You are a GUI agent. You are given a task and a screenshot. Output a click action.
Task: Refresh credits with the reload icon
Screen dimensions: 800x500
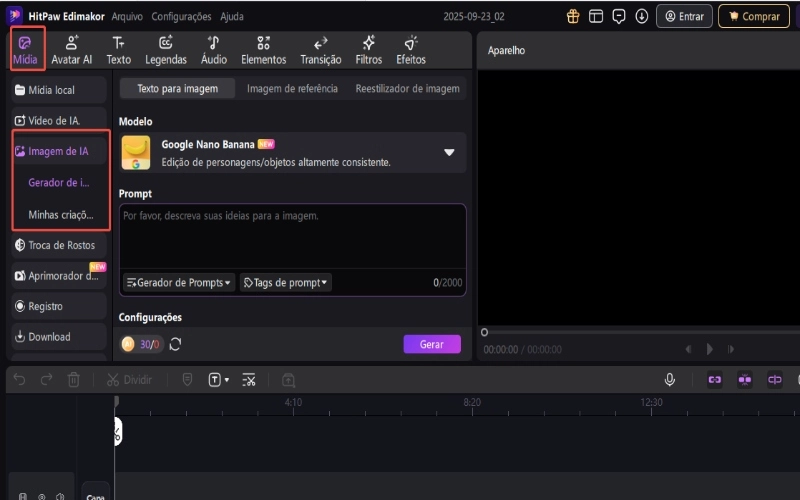coord(175,344)
